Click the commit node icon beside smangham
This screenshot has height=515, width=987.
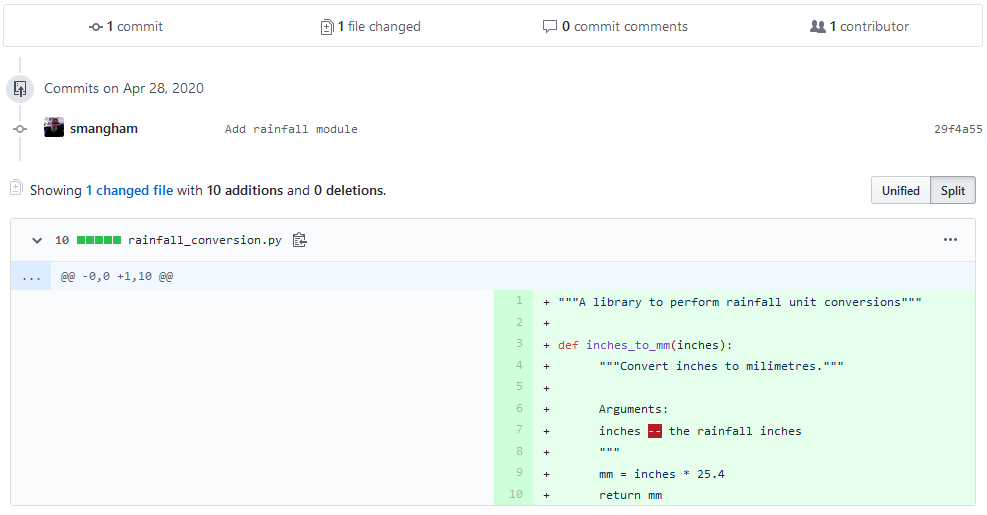coord(20,129)
